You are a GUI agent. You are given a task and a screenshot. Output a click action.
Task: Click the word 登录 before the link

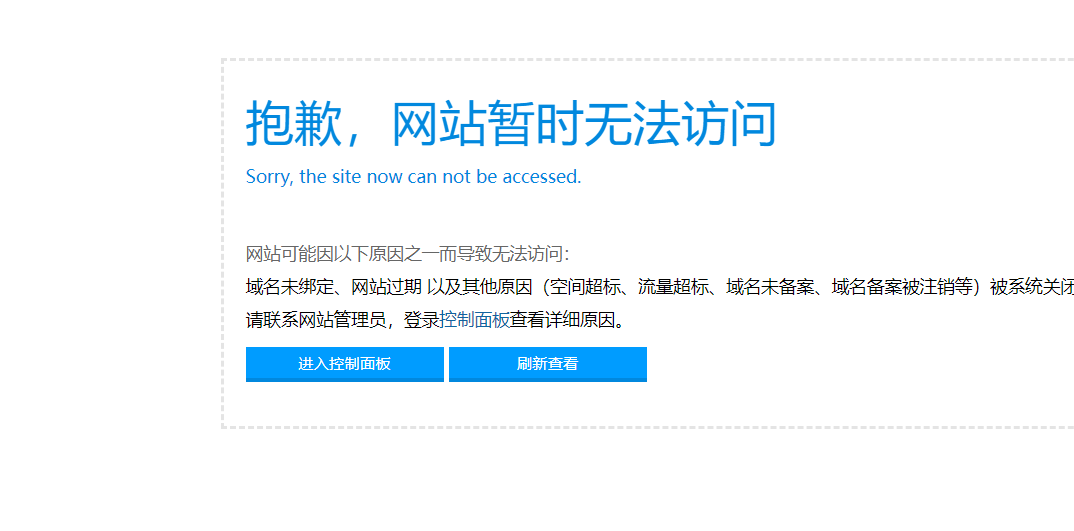point(421,320)
